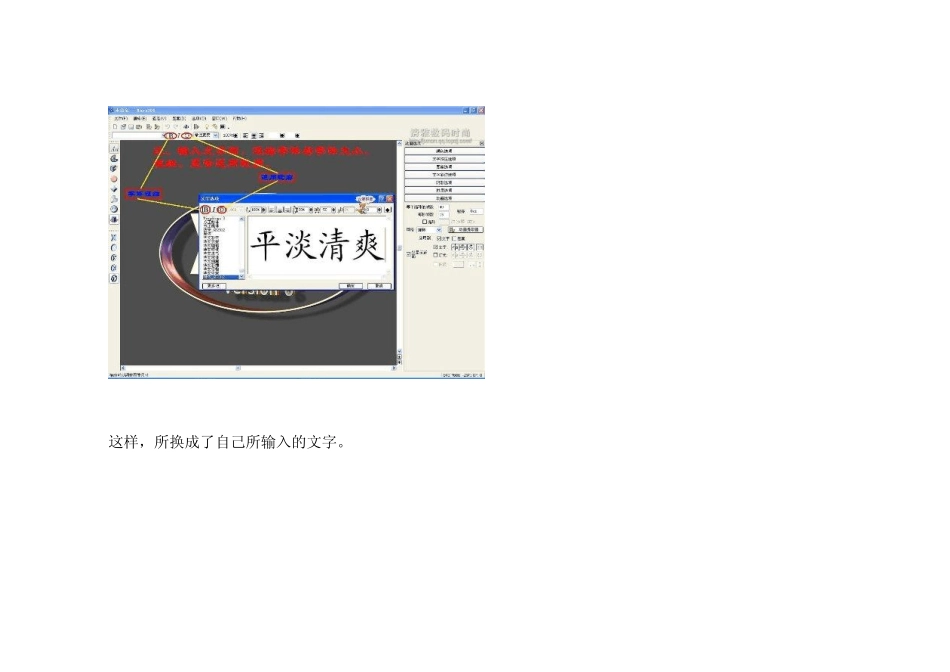Toggle Outline in the text options dialog
The image size is (950, 672).
[222, 210]
